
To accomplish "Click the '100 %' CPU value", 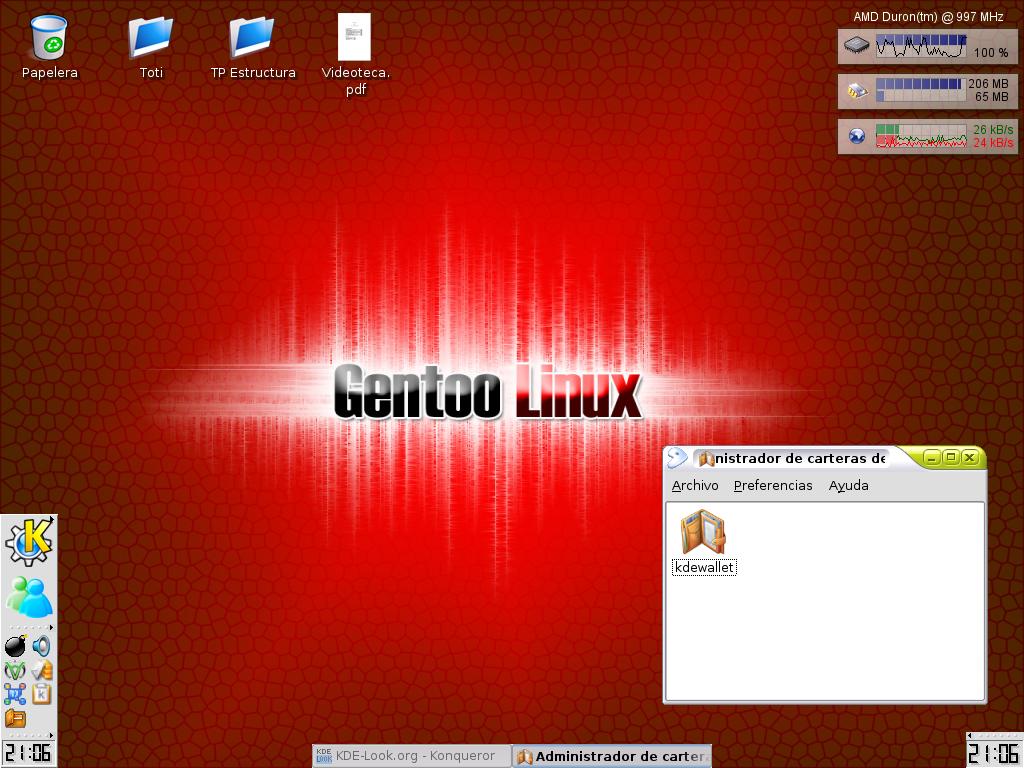I will click(x=991, y=52).
